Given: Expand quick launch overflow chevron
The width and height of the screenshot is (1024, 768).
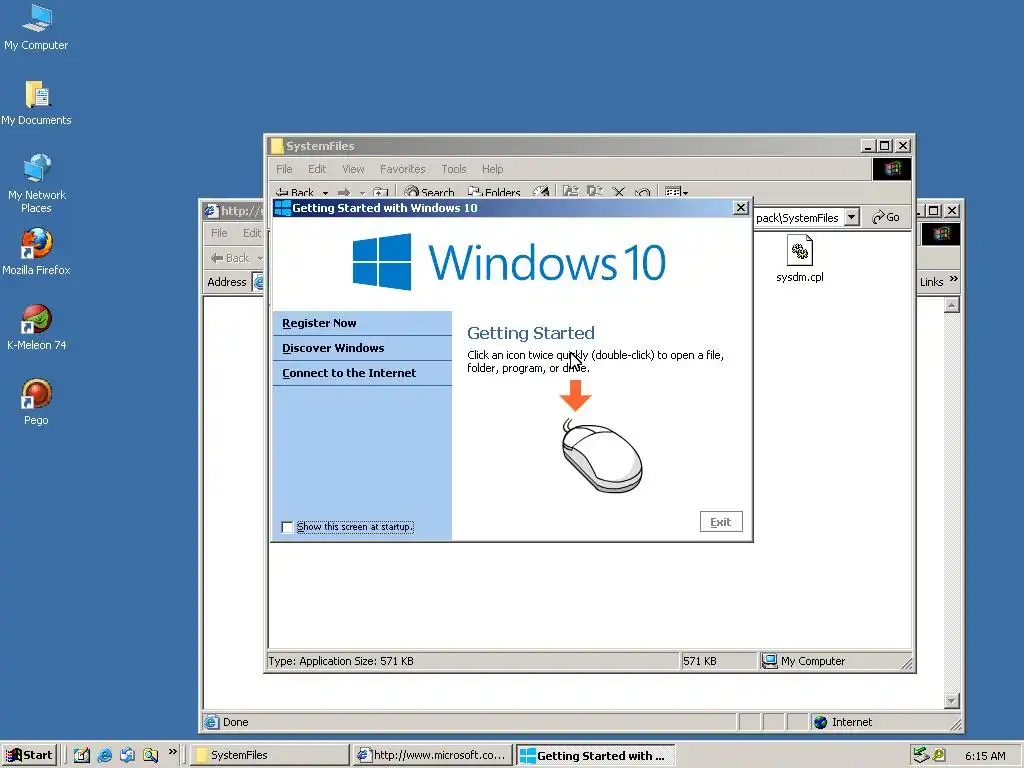Looking at the screenshot, I should pyautogui.click(x=172, y=752).
